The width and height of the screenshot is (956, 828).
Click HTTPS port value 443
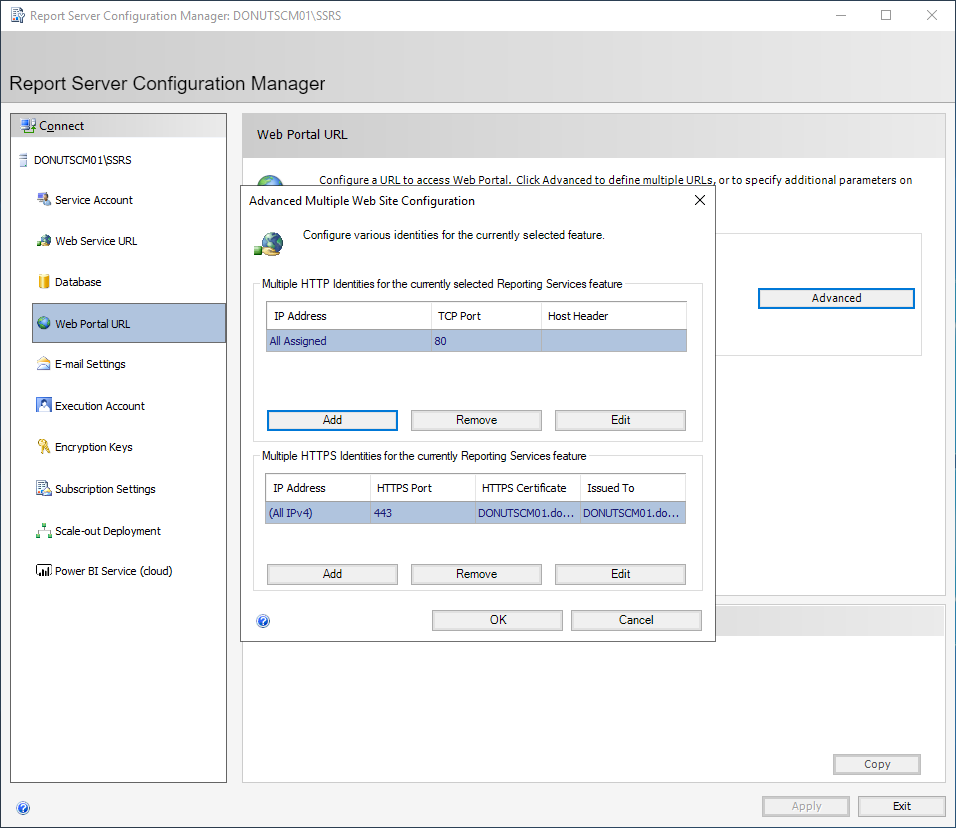[423, 513]
